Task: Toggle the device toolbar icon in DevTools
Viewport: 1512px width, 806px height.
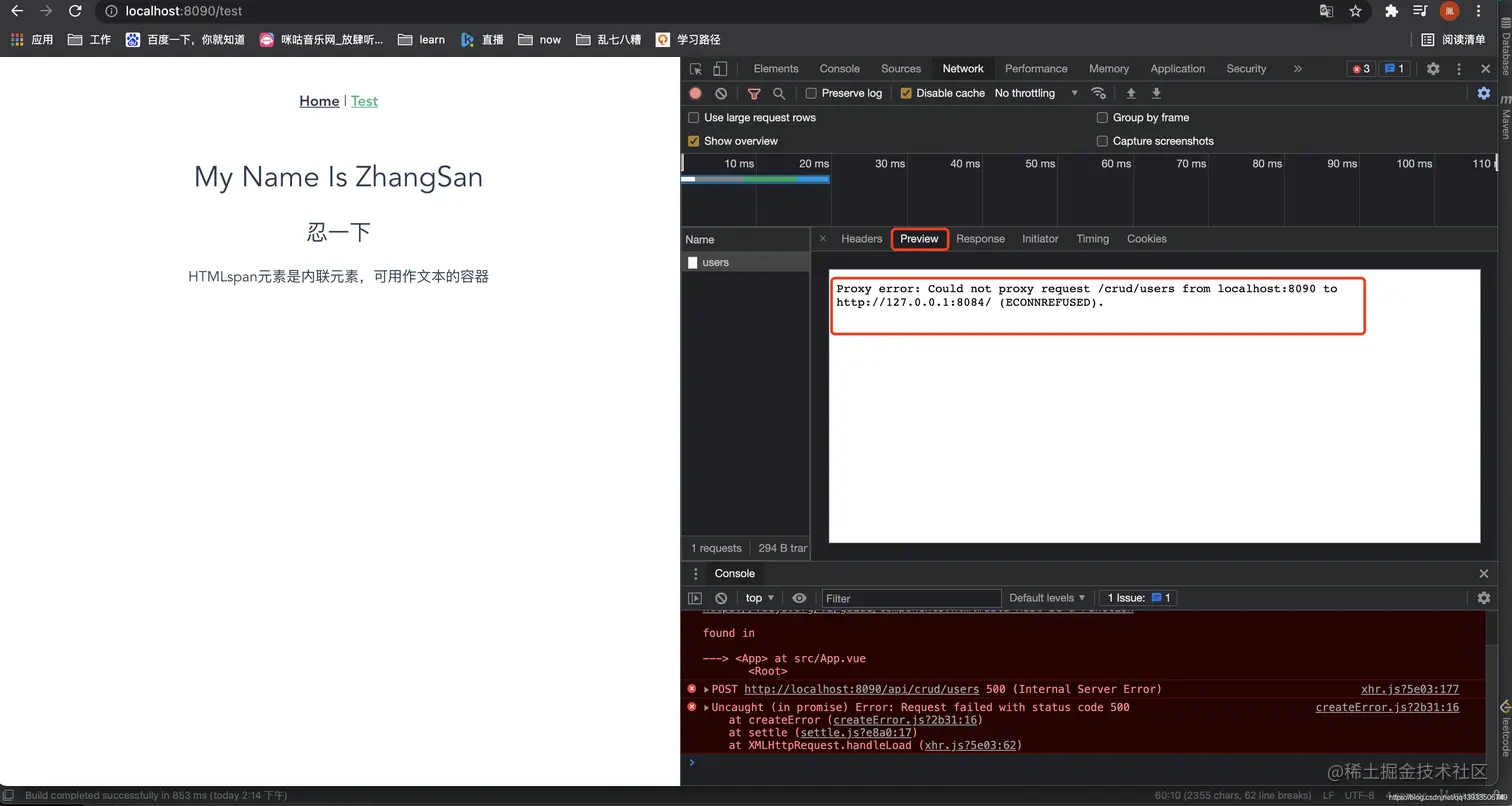Action: (720, 69)
